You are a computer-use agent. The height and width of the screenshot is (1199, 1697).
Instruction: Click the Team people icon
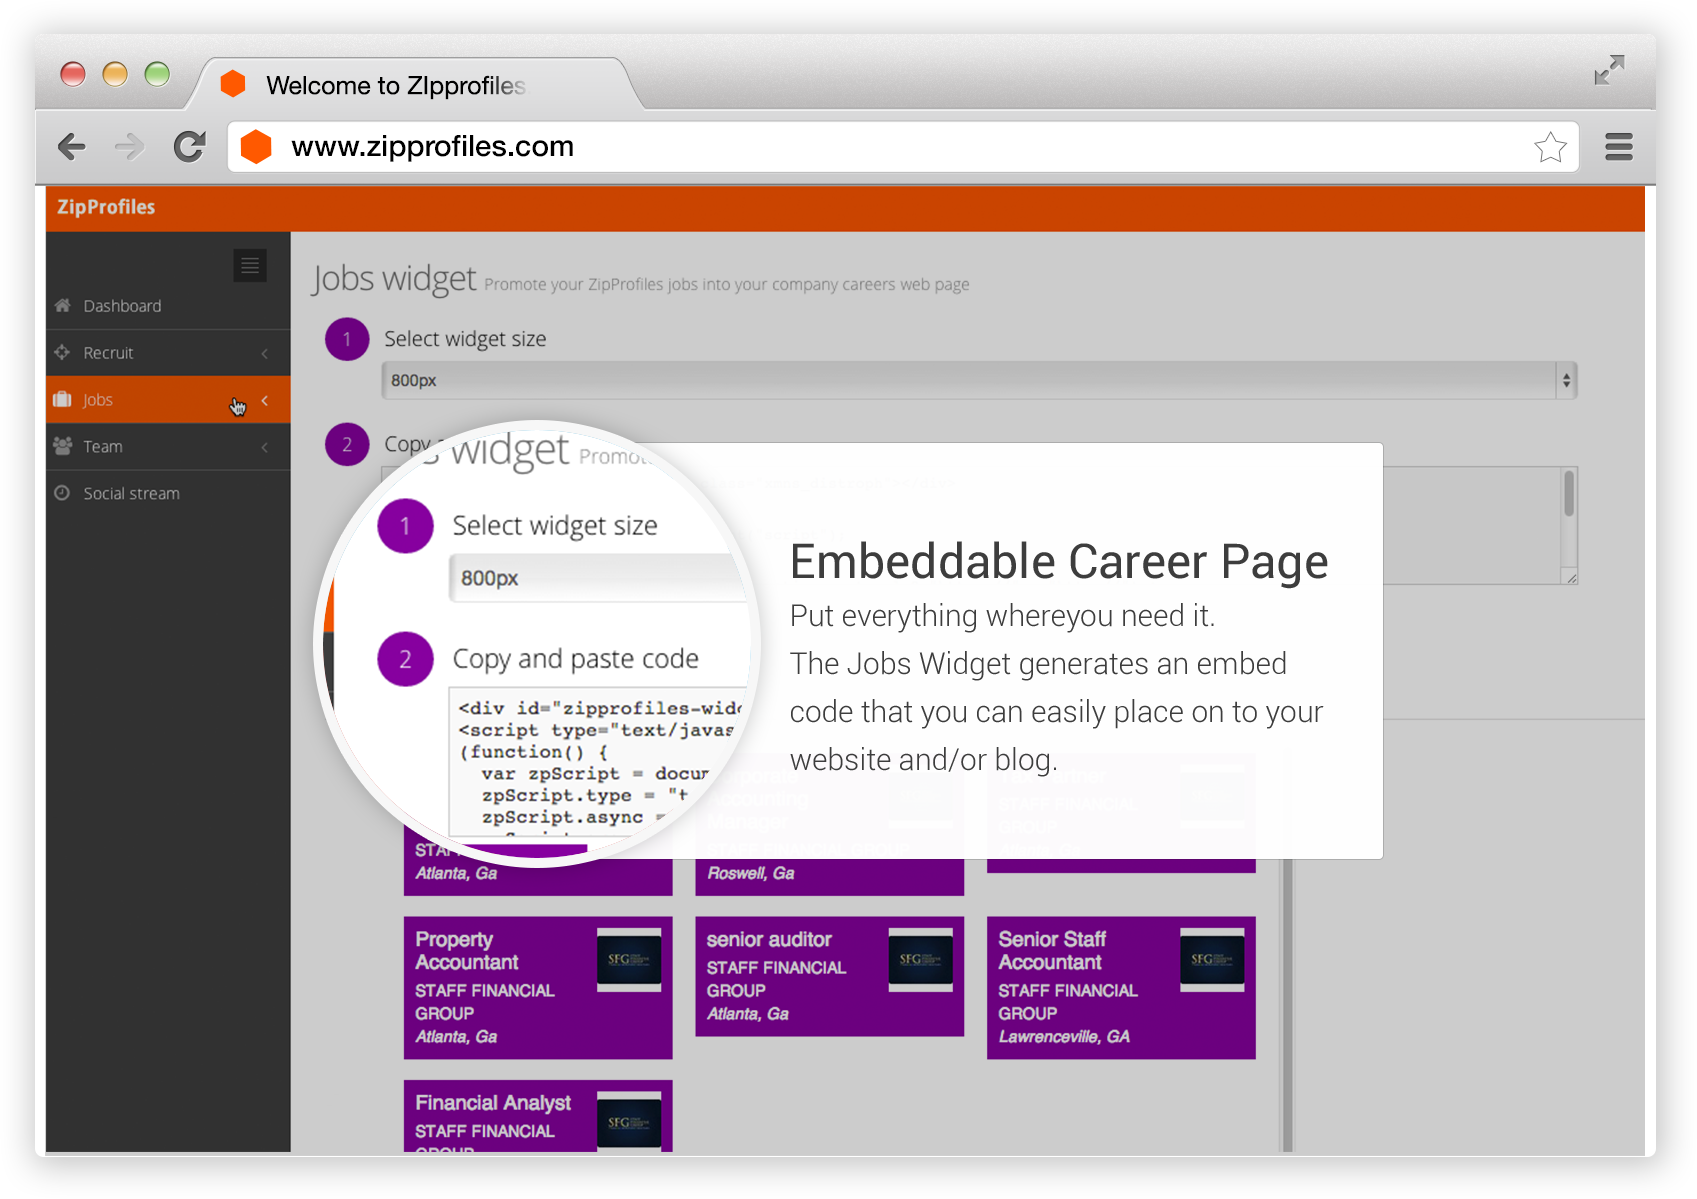coord(61,446)
